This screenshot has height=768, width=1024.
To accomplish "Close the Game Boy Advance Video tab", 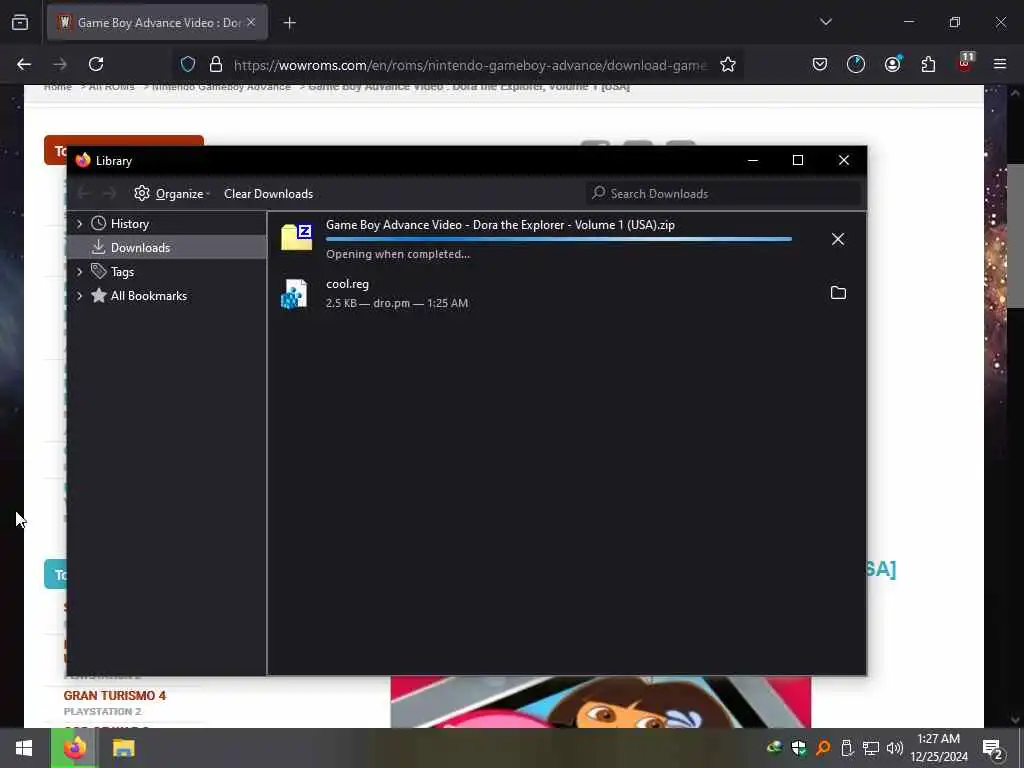I will pos(251,23).
